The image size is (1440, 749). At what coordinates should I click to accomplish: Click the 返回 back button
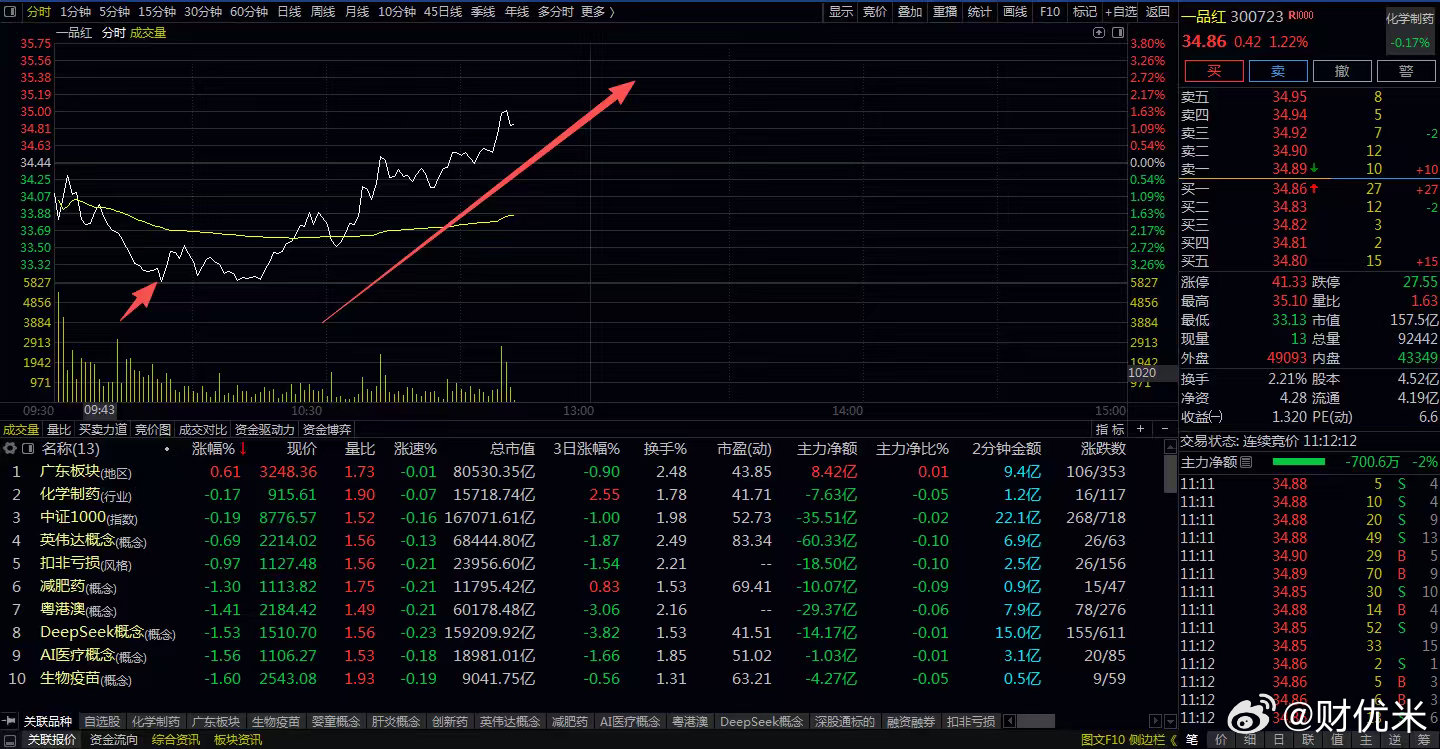(1157, 12)
